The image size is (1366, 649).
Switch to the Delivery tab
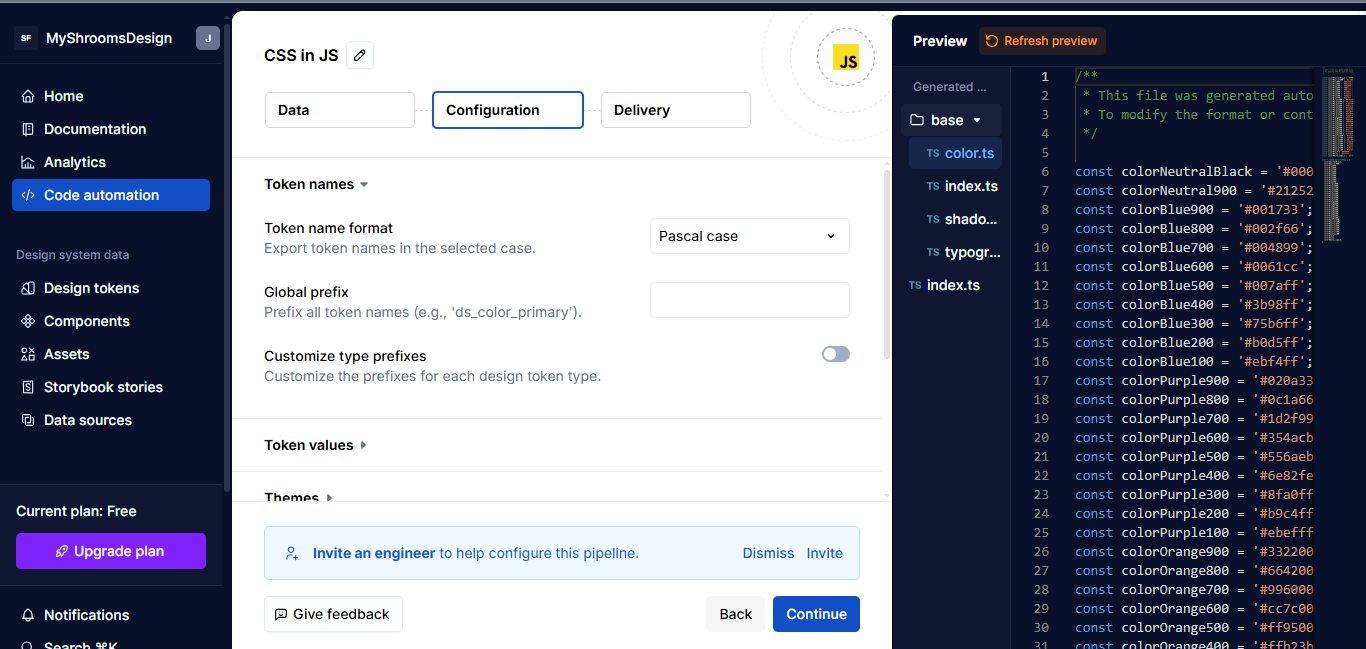[x=675, y=110]
